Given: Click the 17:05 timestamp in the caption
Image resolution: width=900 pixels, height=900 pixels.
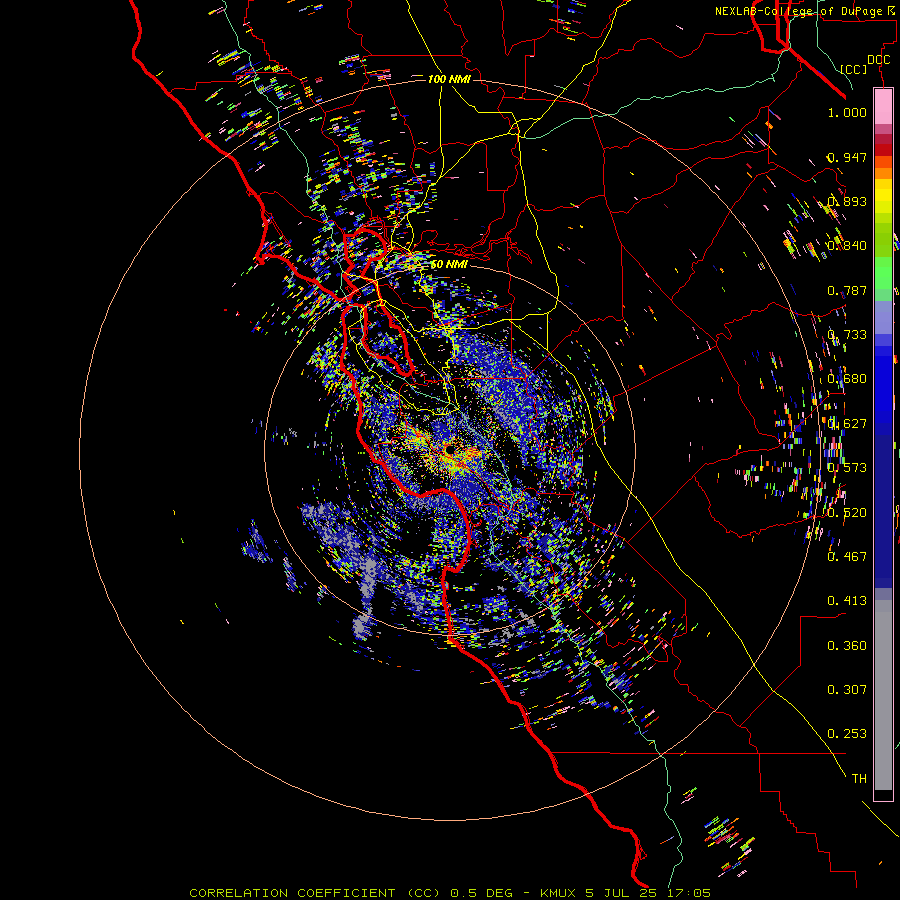Looking at the screenshot, I should pos(689,893).
